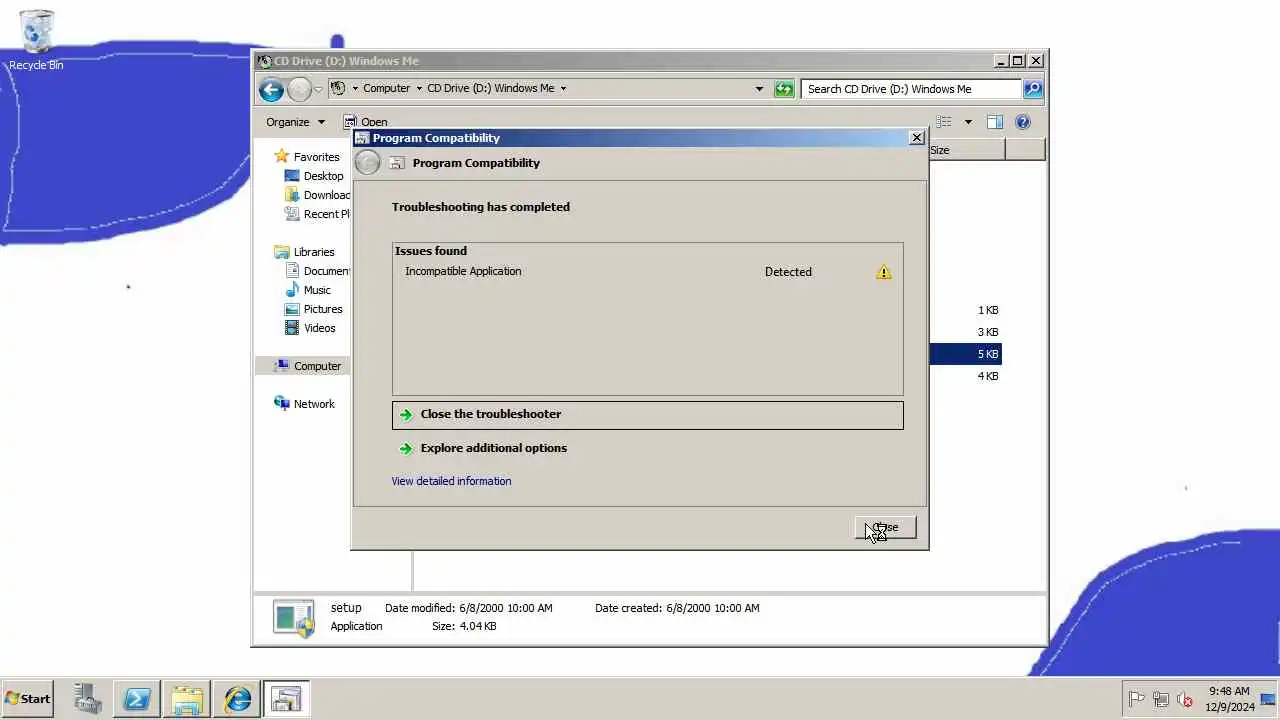
Task: Select Downloads under Favorites
Action: pos(317,195)
